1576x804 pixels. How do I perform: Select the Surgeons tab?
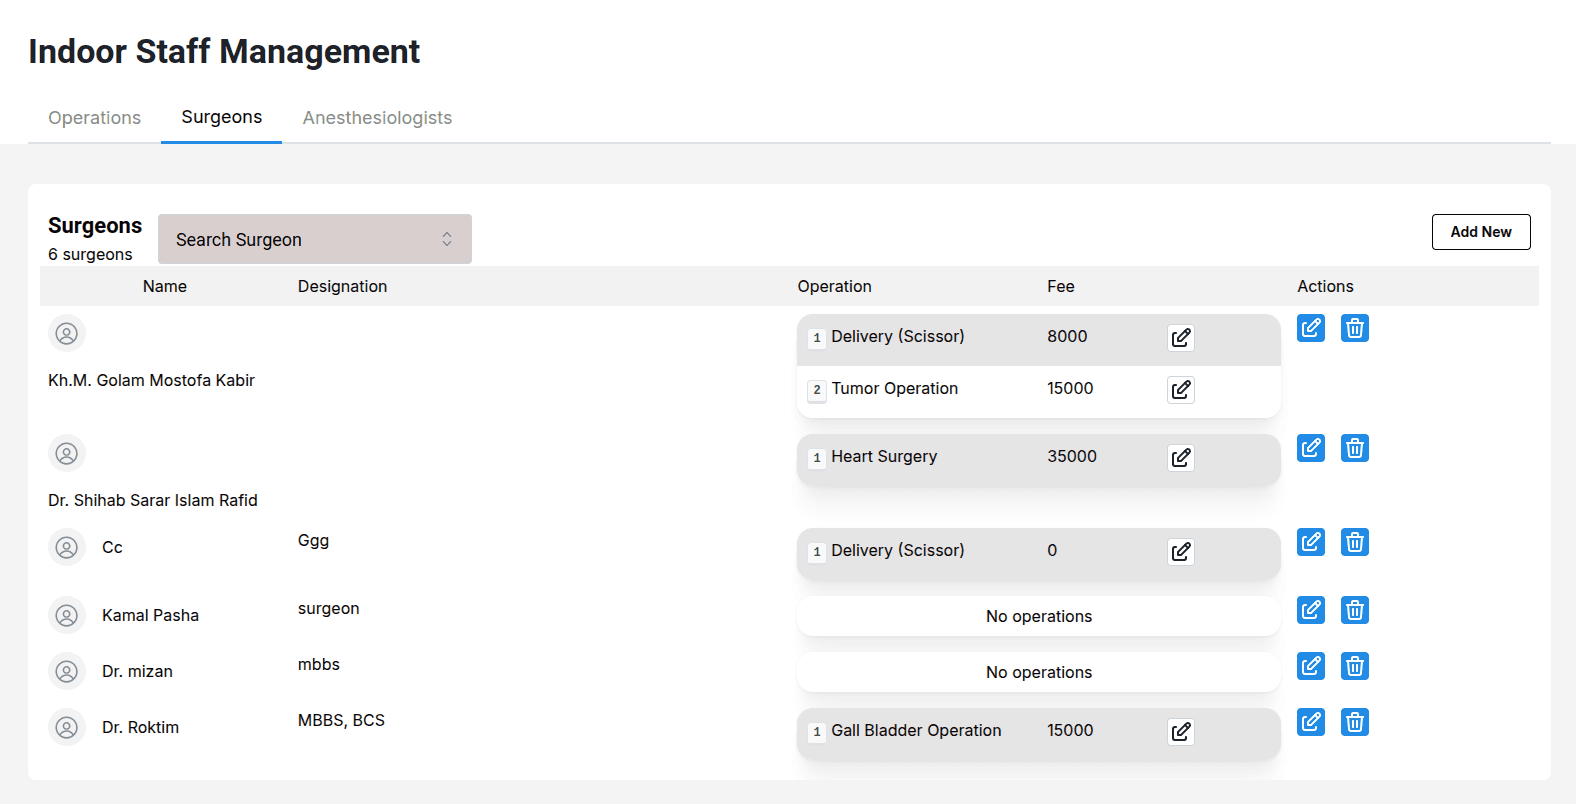[x=221, y=117]
